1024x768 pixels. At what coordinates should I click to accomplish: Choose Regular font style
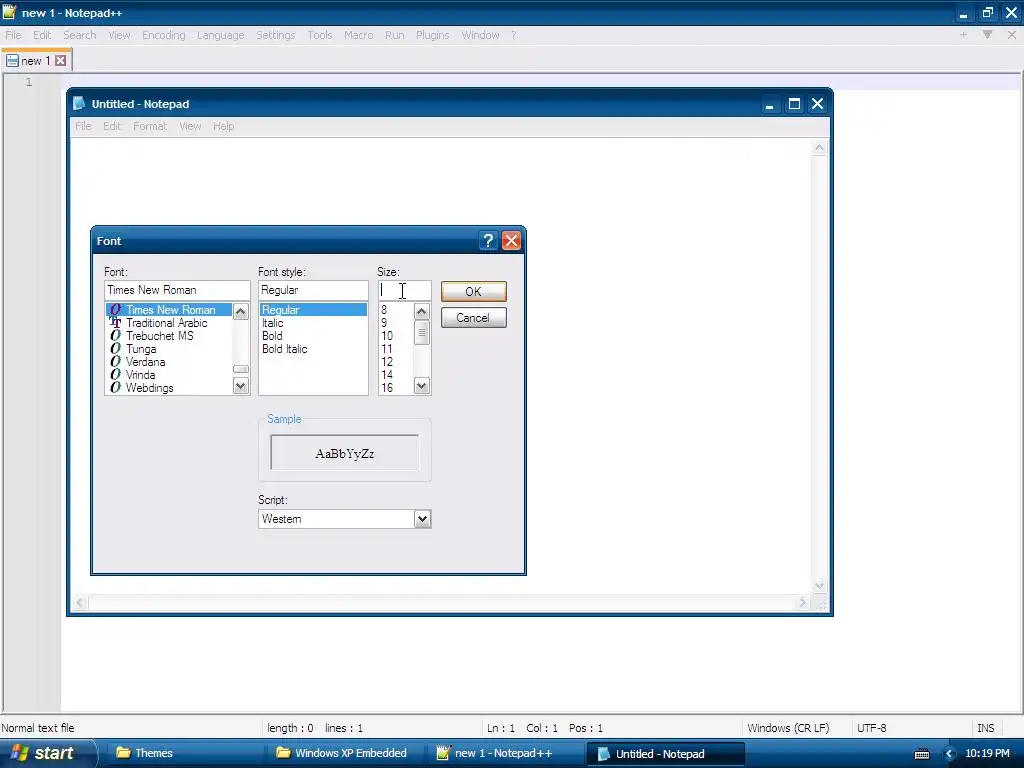[313, 310]
